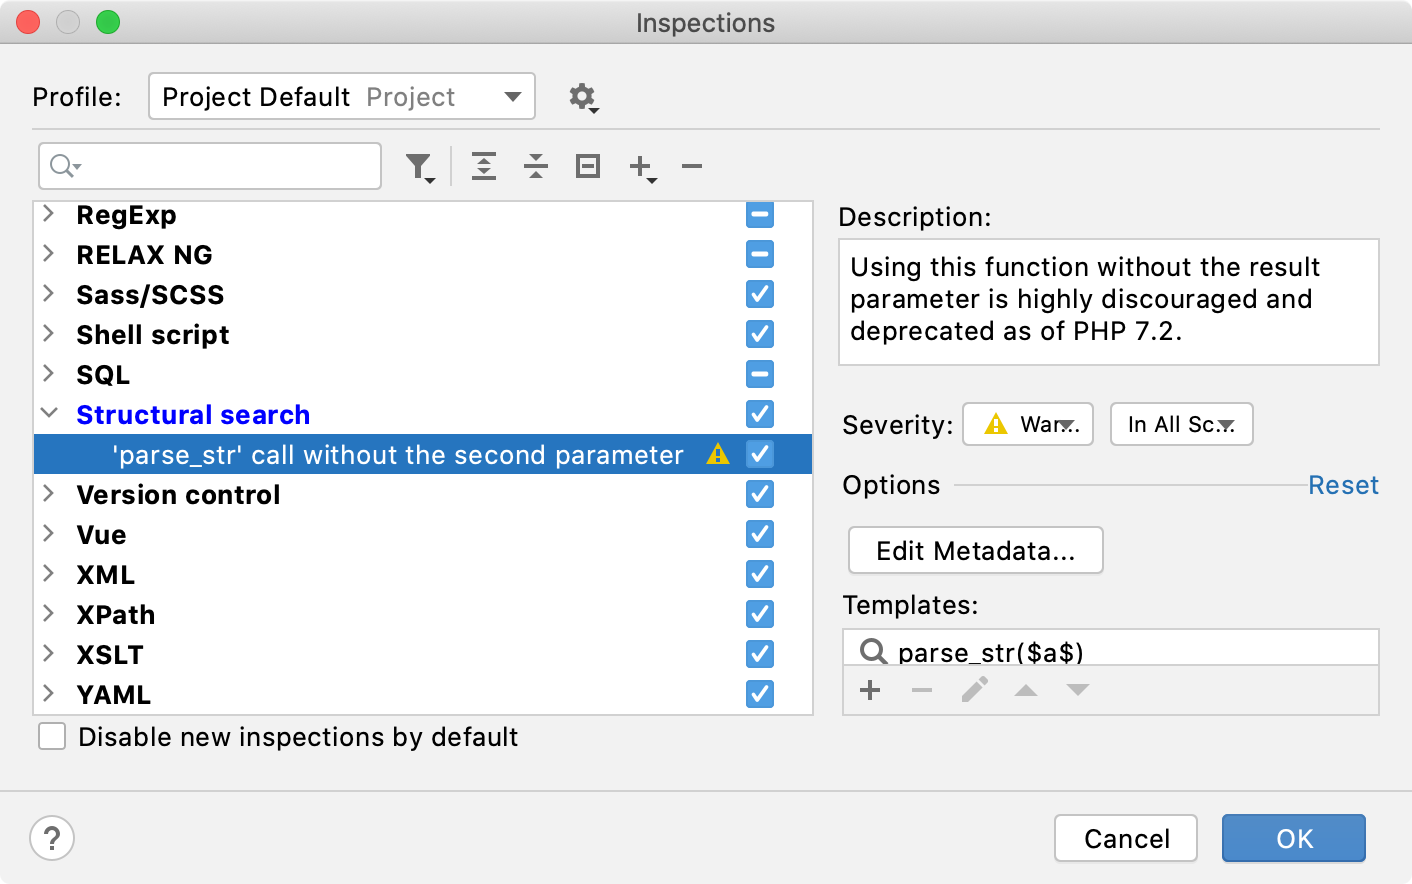Click the Cancel button
1412x884 pixels.
pos(1126,838)
